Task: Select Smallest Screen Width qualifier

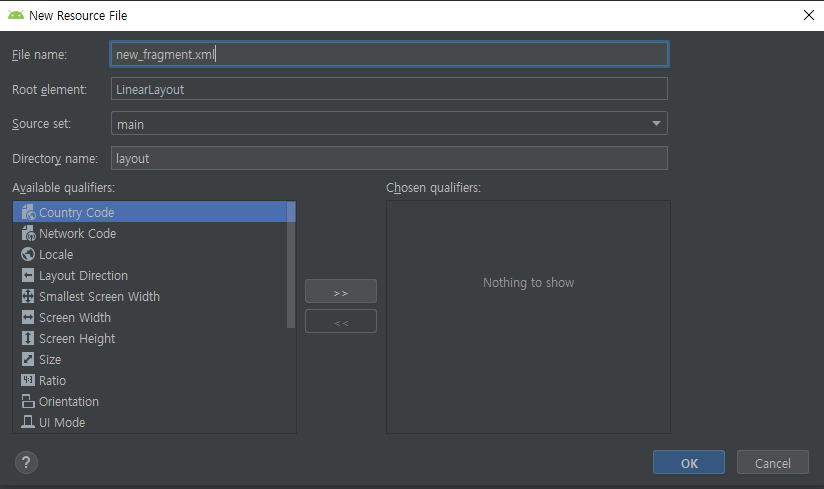Action: click(x=99, y=297)
